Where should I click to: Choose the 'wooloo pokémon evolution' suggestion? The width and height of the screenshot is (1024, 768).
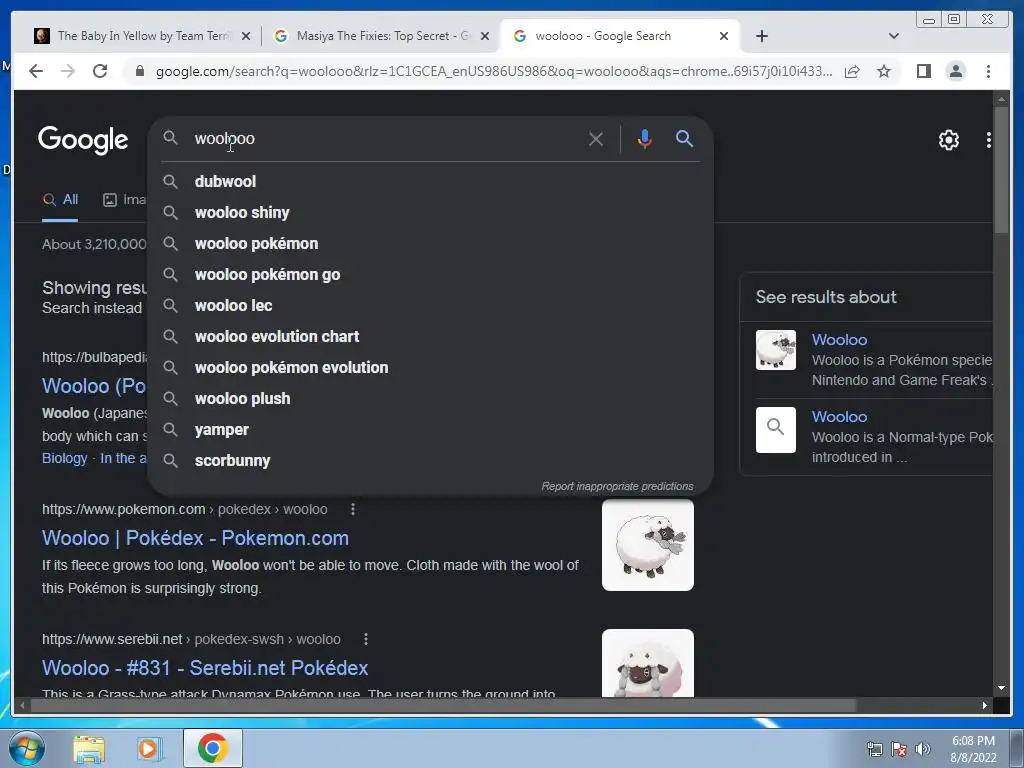click(431, 368)
